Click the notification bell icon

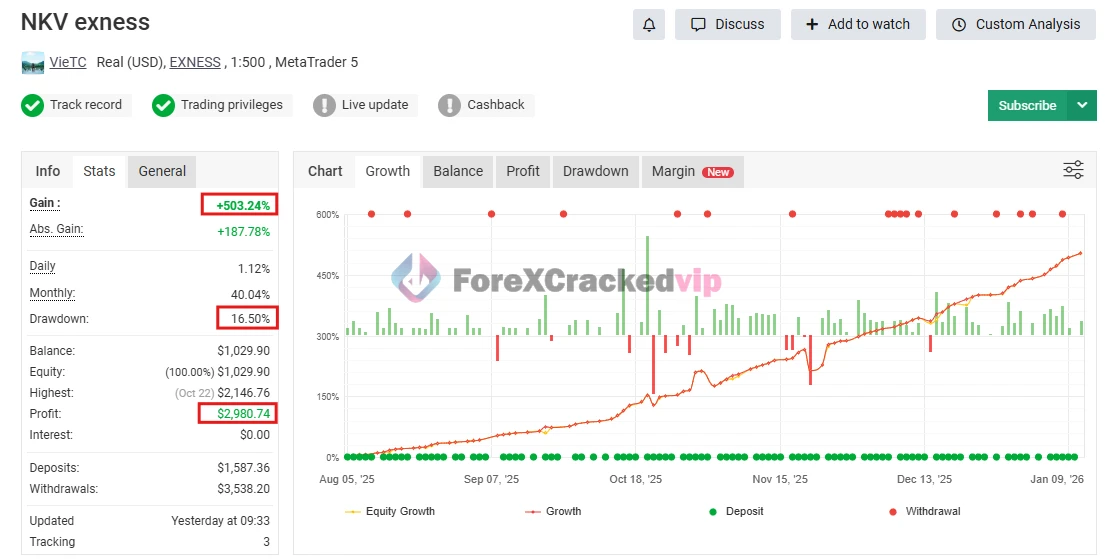[x=649, y=25]
